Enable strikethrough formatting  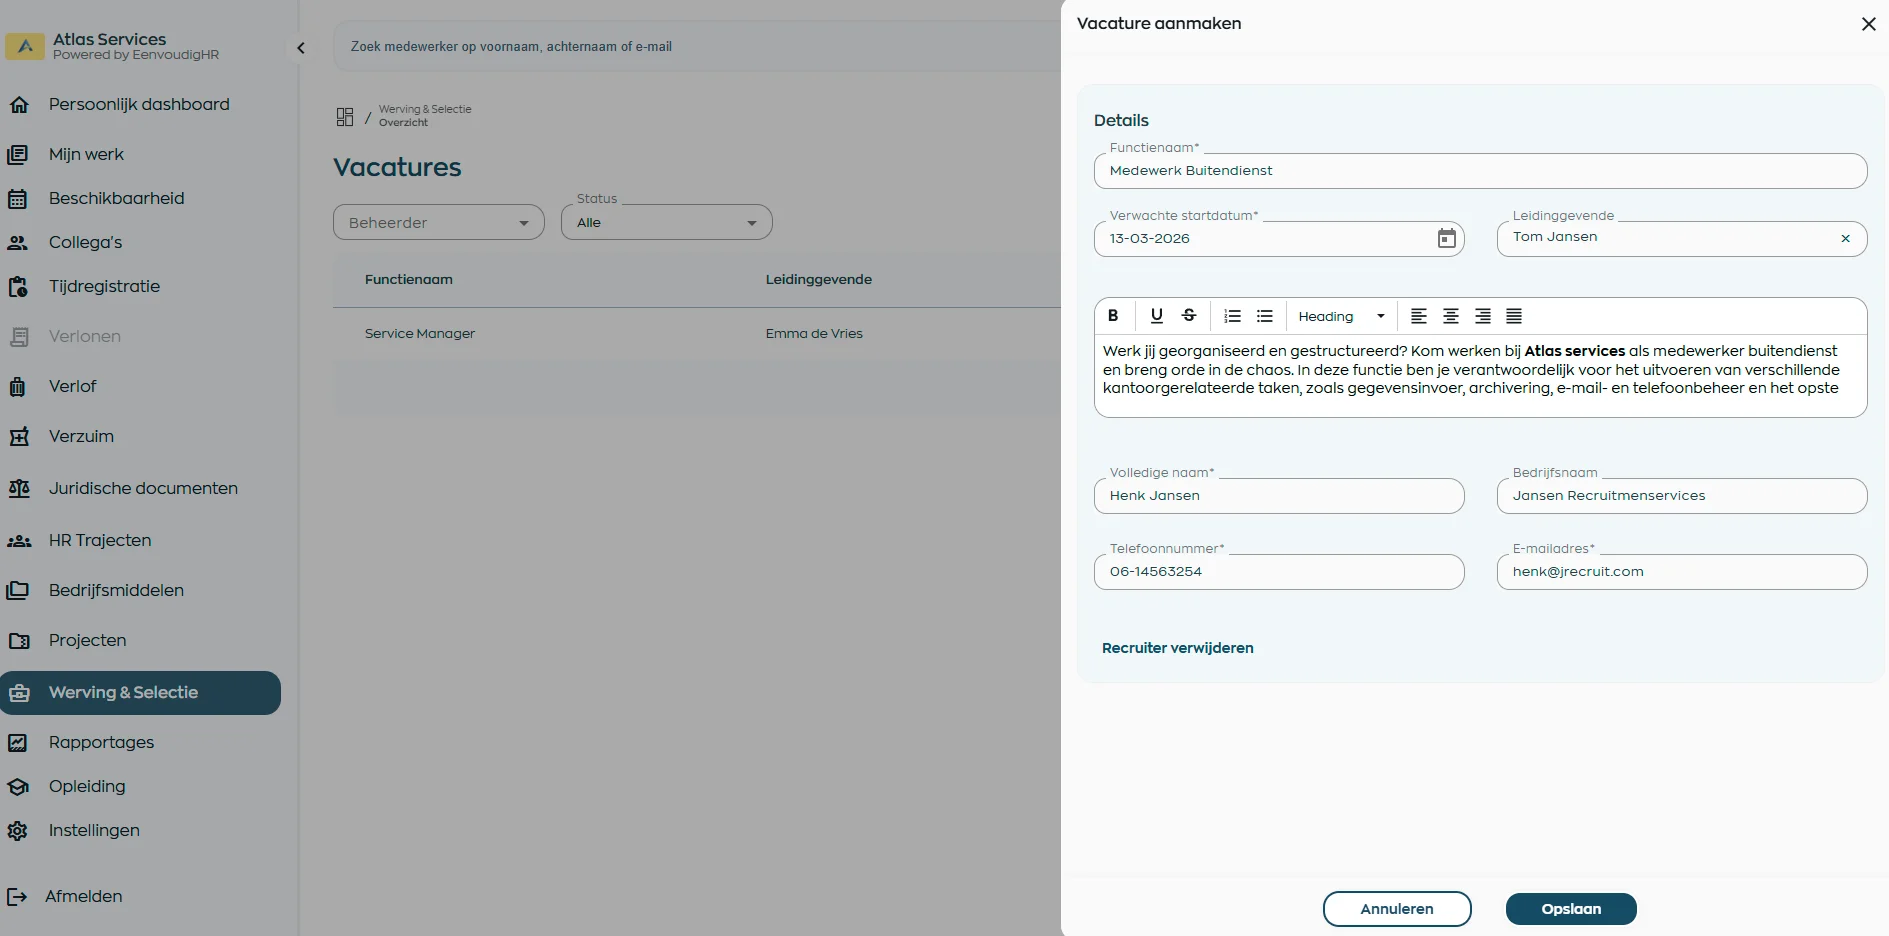1189,316
